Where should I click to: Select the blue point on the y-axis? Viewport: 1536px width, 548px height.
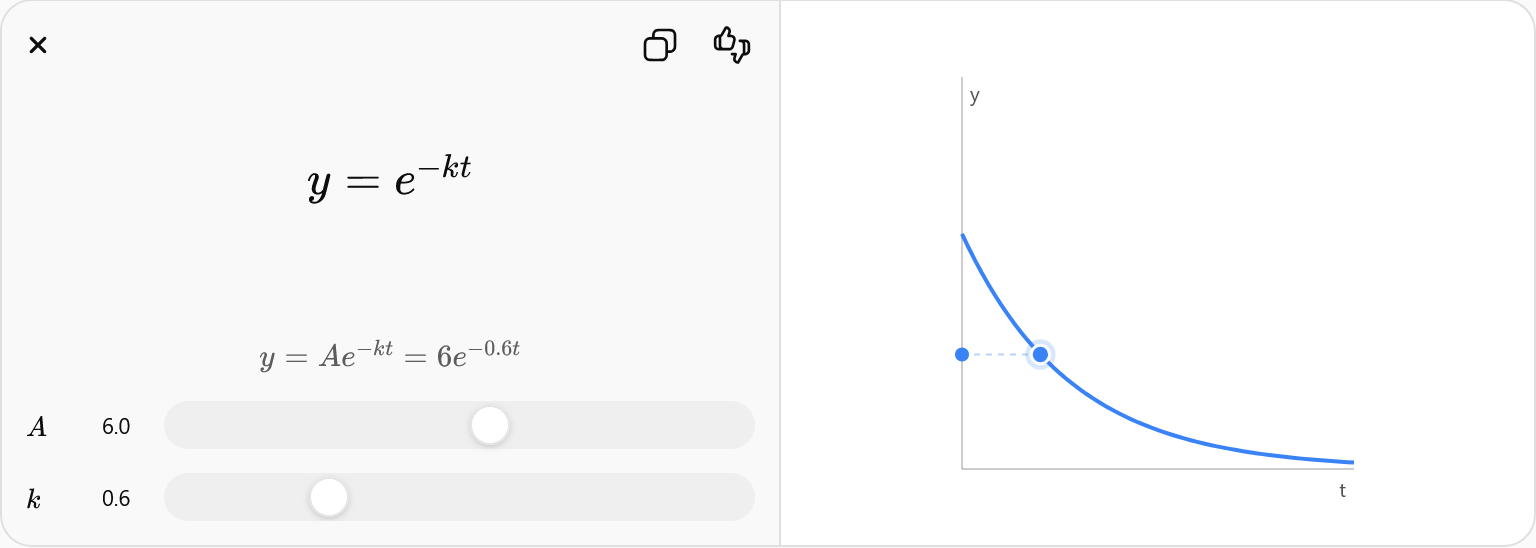point(962,354)
